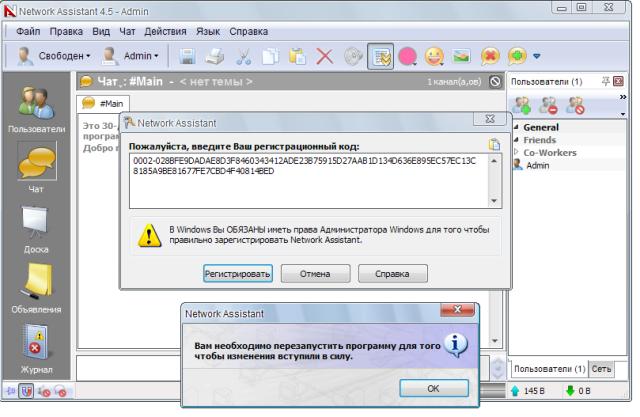This screenshot has height=417, width=640.
Task: Click the chat message input field
Action: tap(130, 368)
